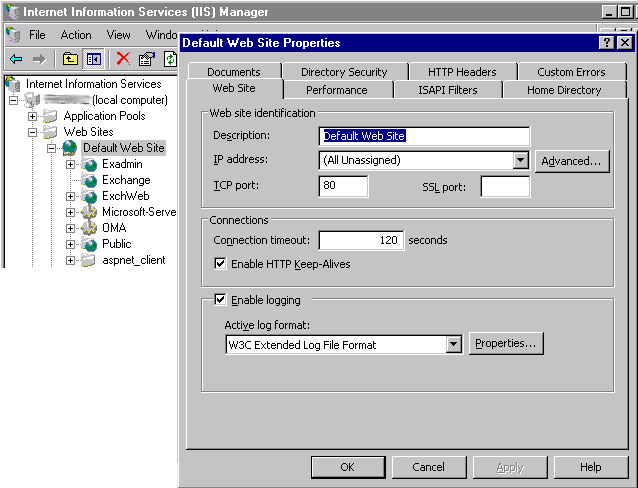Click the Refresh toolbar icon
Viewport: 638px width, 488px height.
coord(170,59)
